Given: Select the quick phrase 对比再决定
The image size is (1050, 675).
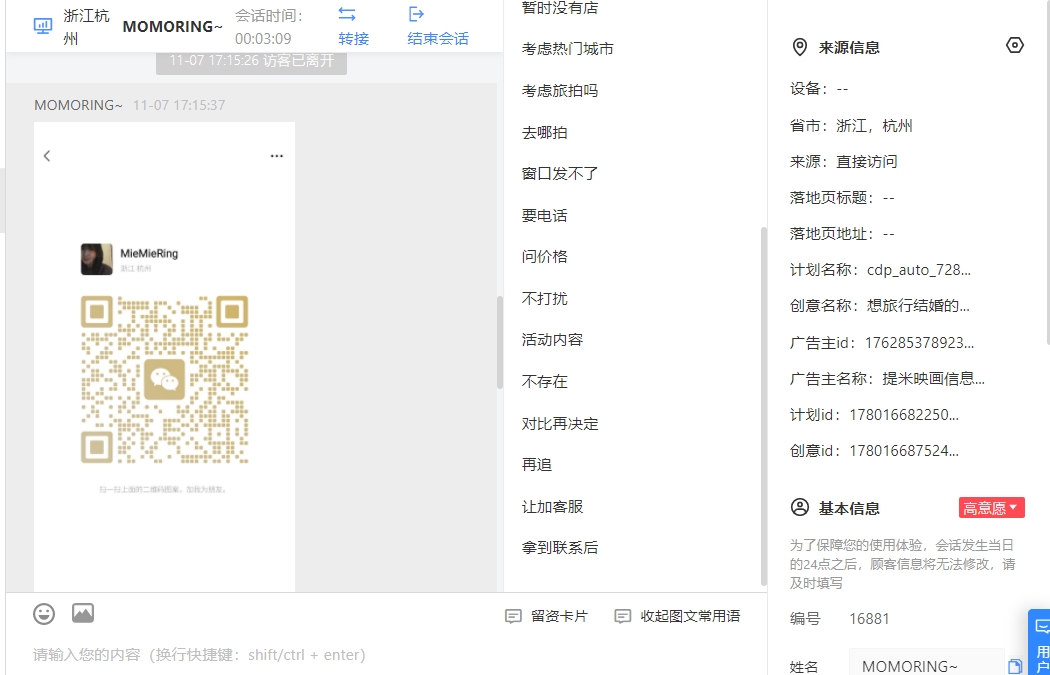Looking at the screenshot, I should (x=560, y=424).
